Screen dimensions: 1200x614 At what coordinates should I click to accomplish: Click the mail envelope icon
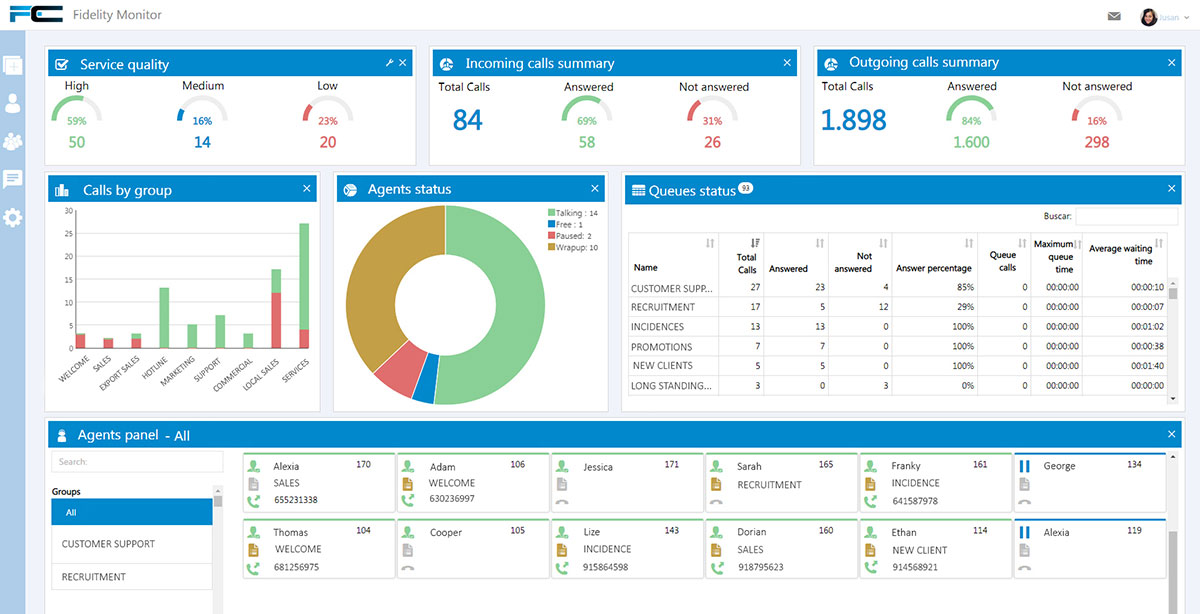tap(1114, 16)
